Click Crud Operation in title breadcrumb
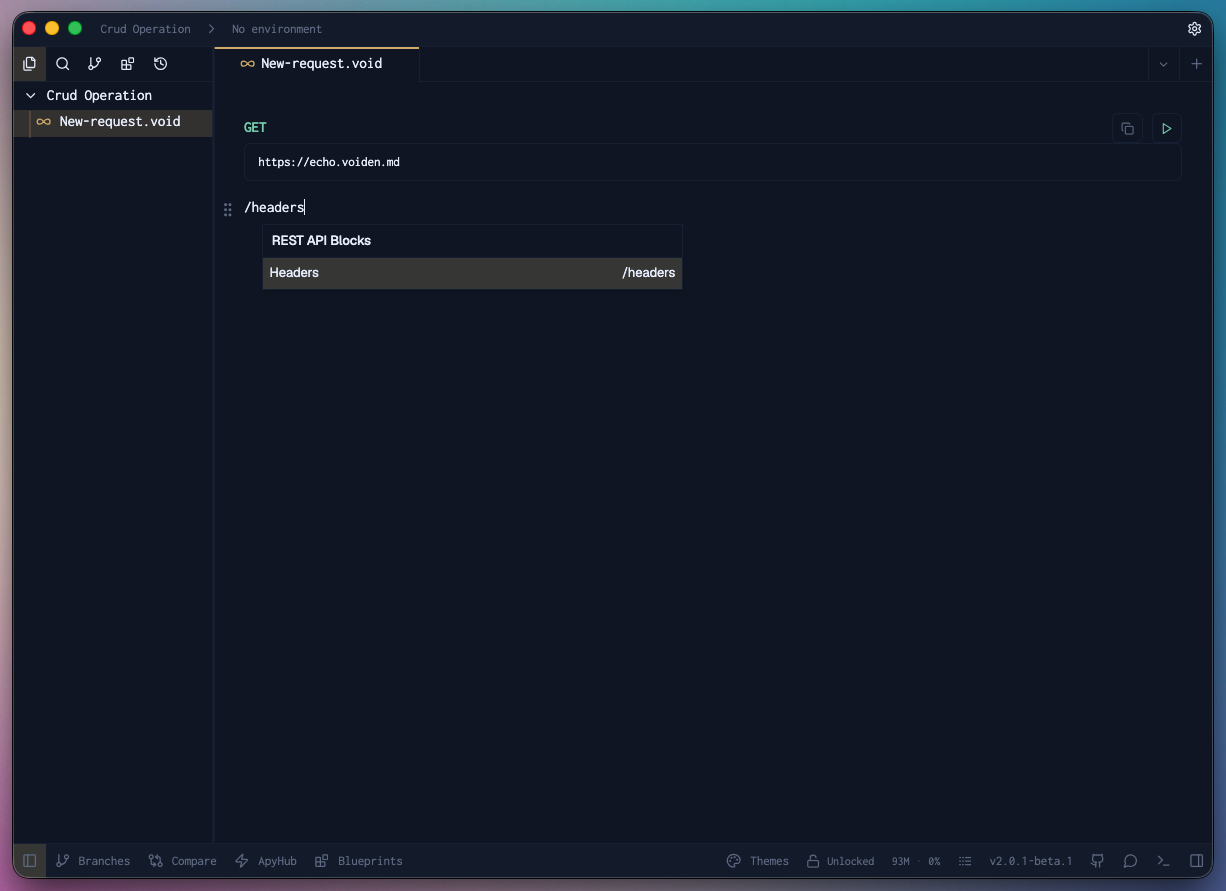The height and width of the screenshot is (891, 1226). pos(145,29)
